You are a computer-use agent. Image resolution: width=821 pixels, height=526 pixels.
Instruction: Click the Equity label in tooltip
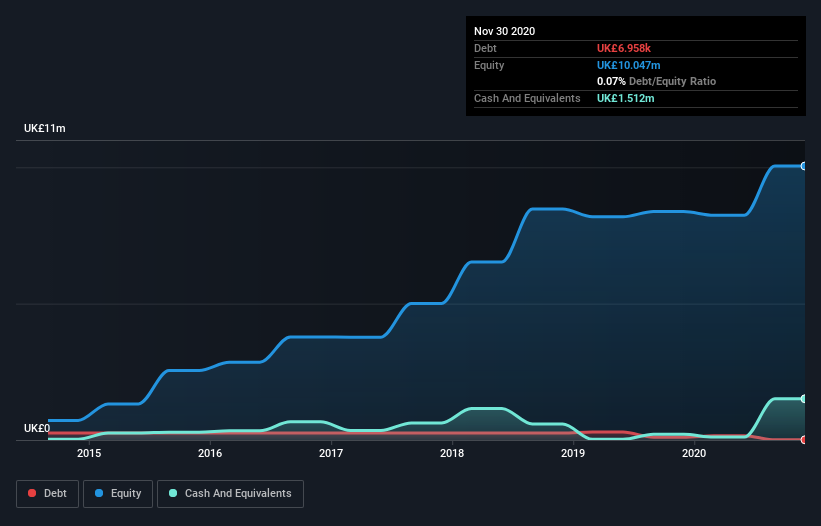click(x=489, y=65)
